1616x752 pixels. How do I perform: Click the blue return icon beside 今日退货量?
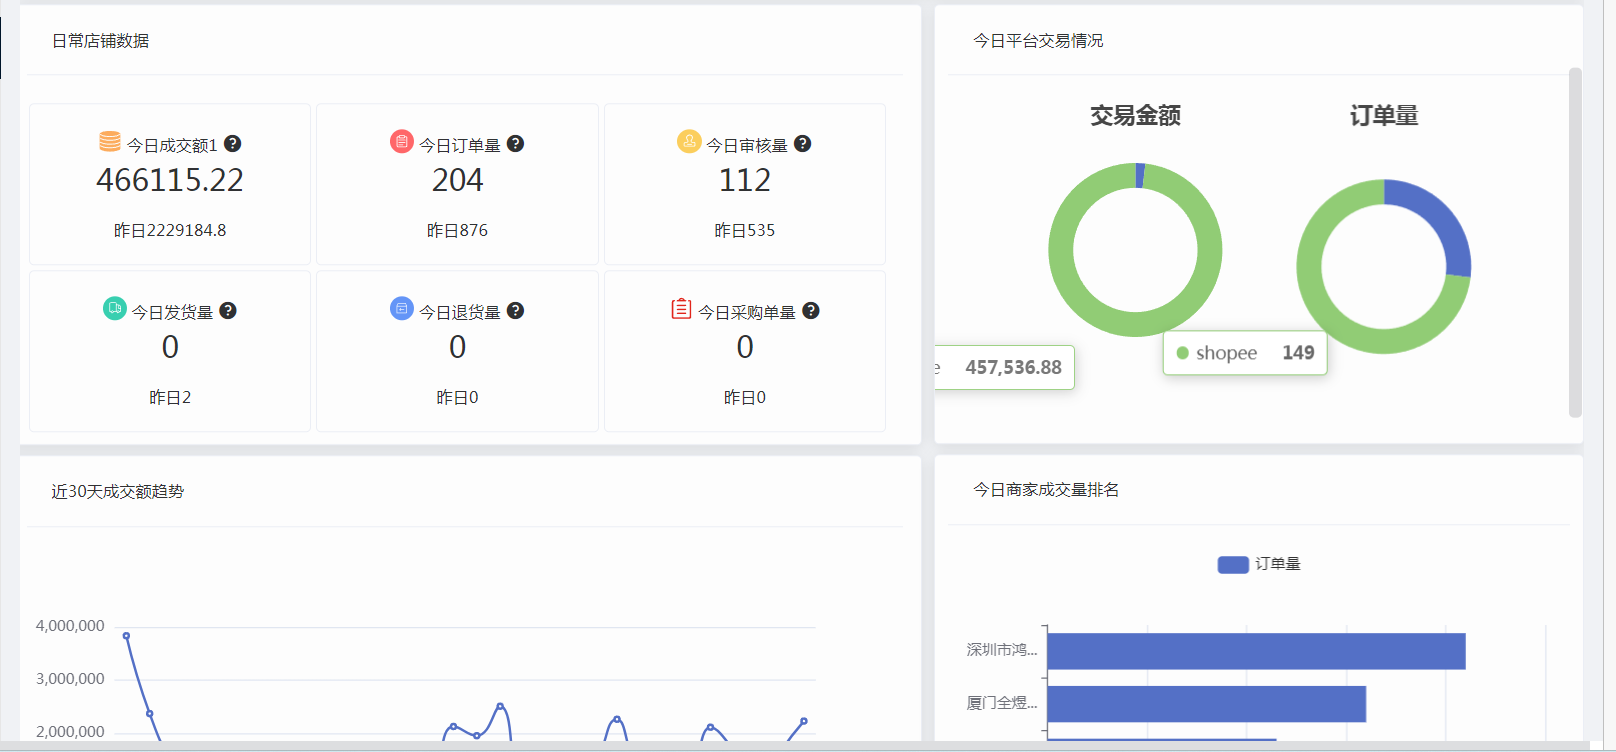click(402, 309)
